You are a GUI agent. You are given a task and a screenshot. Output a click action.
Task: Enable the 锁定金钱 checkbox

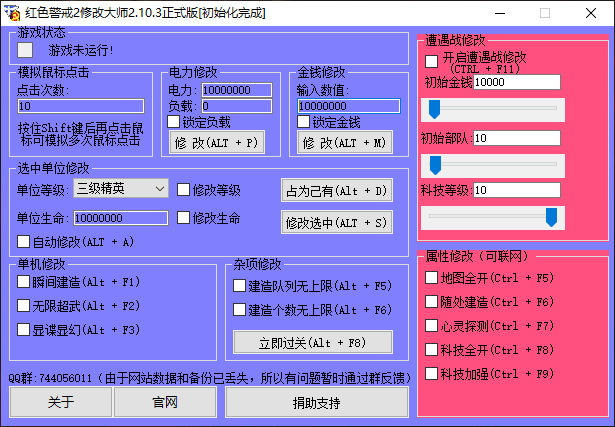click(x=303, y=122)
